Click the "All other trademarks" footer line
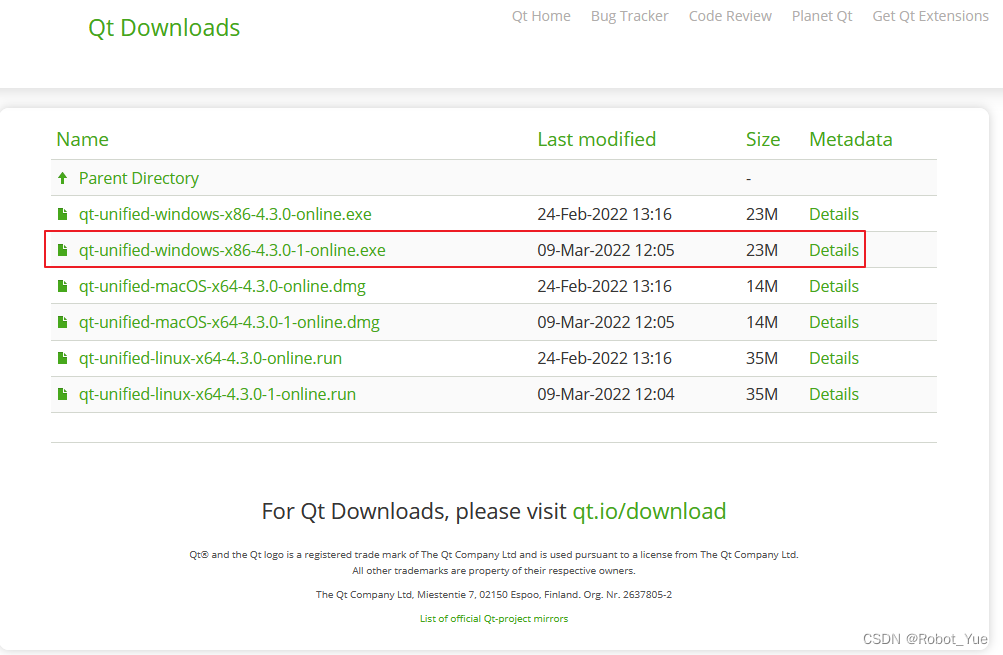1003x655 pixels. coord(494,571)
